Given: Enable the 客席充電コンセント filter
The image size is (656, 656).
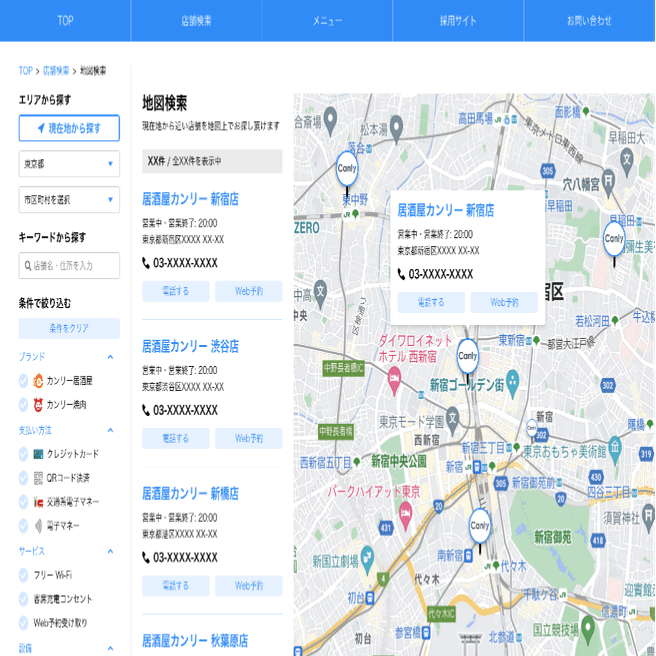Looking at the screenshot, I should 23,599.
